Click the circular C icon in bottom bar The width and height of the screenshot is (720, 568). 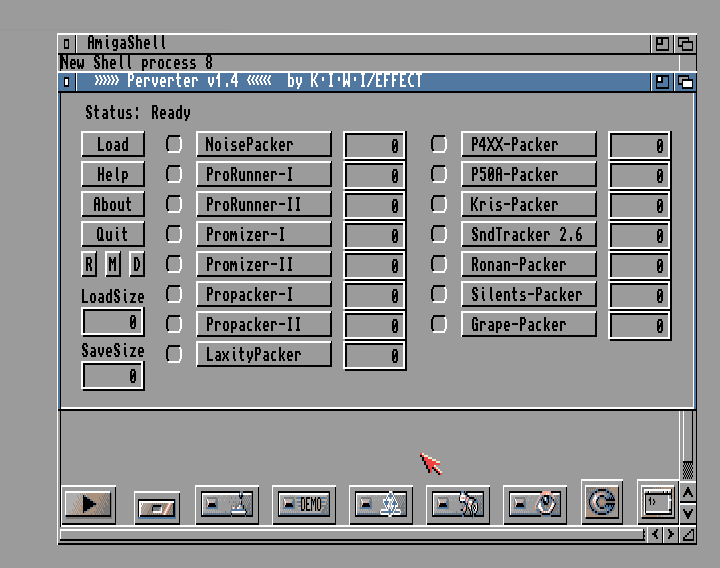pyautogui.click(x=601, y=503)
